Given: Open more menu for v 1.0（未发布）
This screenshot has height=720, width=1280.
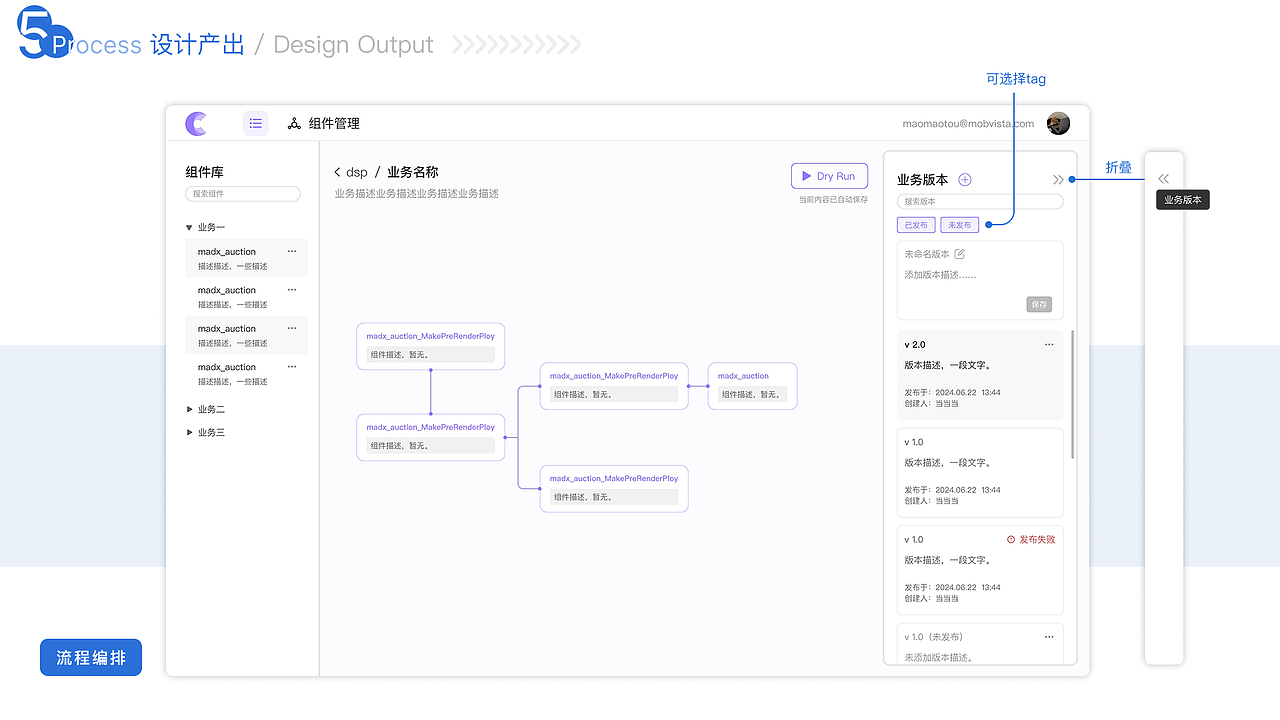Looking at the screenshot, I should coord(1049,636).
